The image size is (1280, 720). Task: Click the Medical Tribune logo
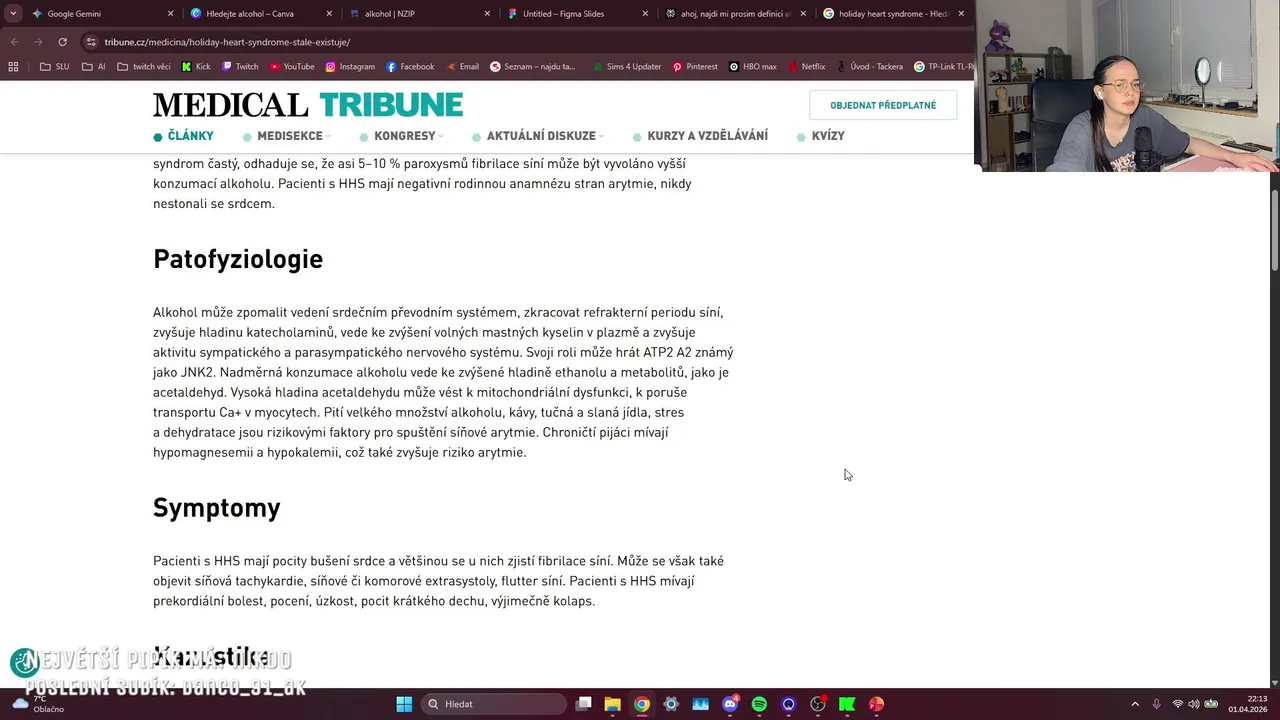308,105
